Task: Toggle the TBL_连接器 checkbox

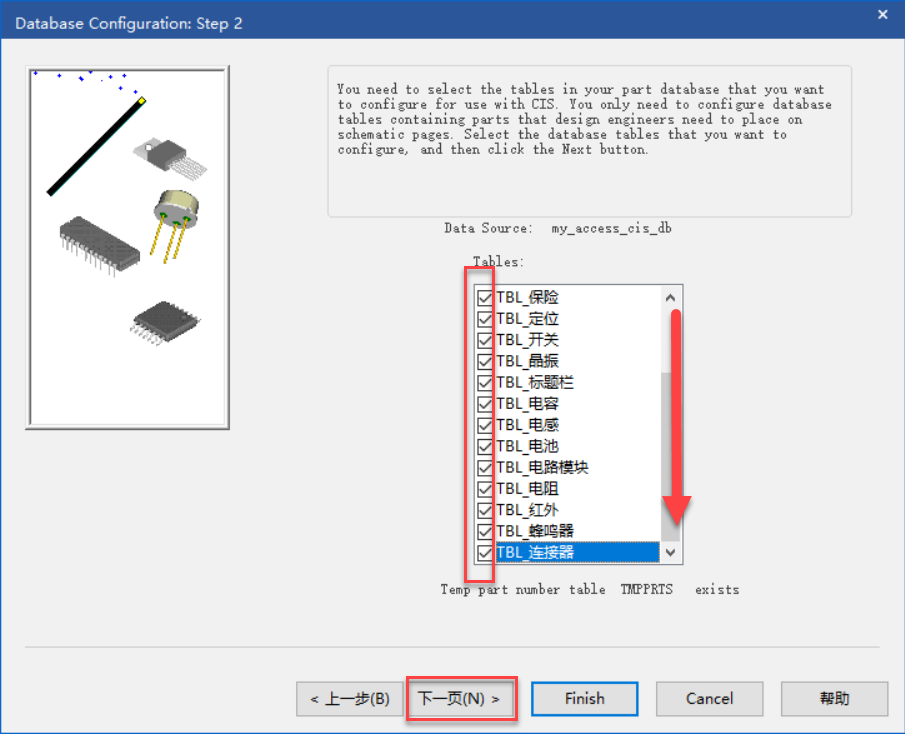Action: (485, 553)
